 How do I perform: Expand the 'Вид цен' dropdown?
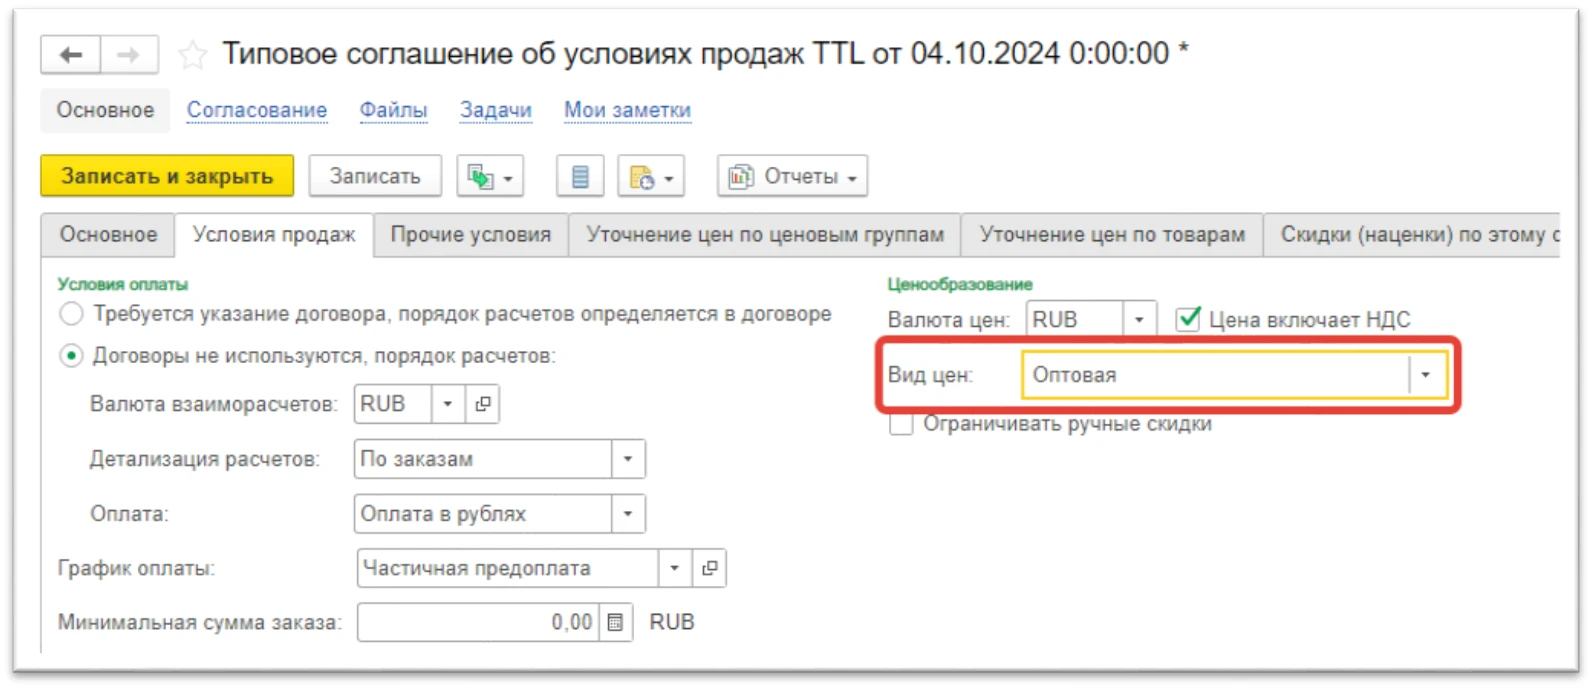point(1425,375)
